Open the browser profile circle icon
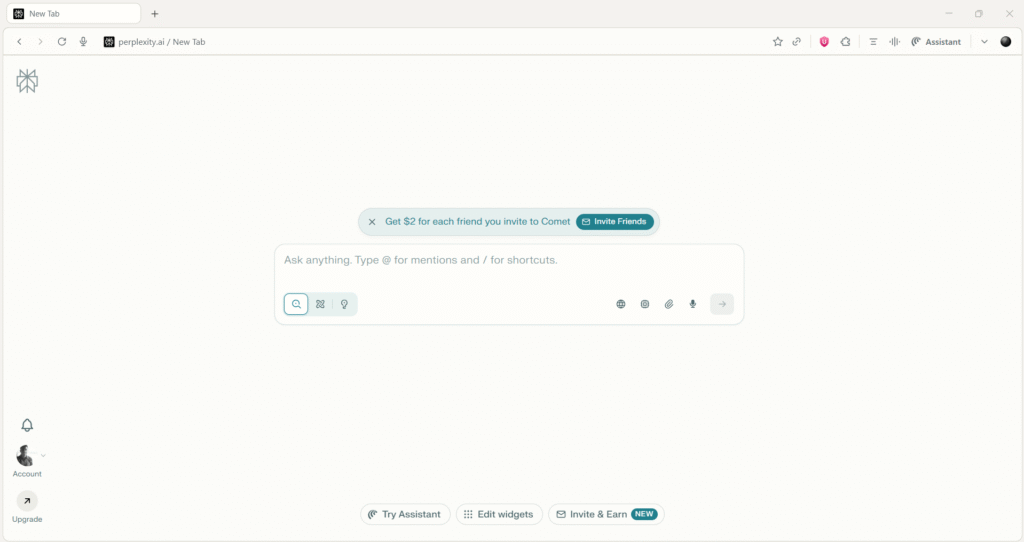 (1006, 42)
